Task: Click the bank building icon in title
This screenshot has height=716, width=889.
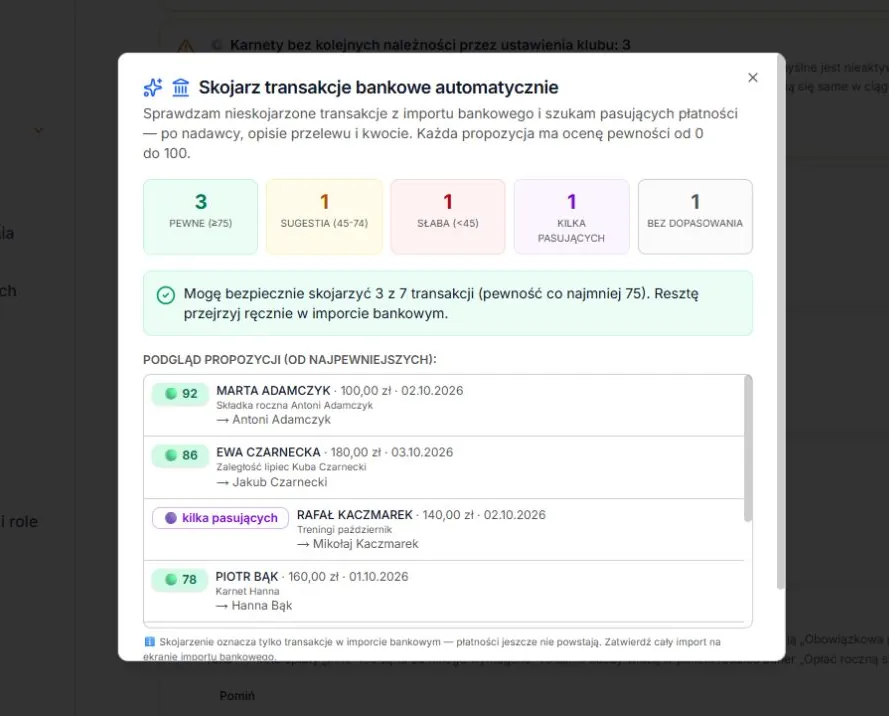Action: pyautogui.click(x=181, y=87)
